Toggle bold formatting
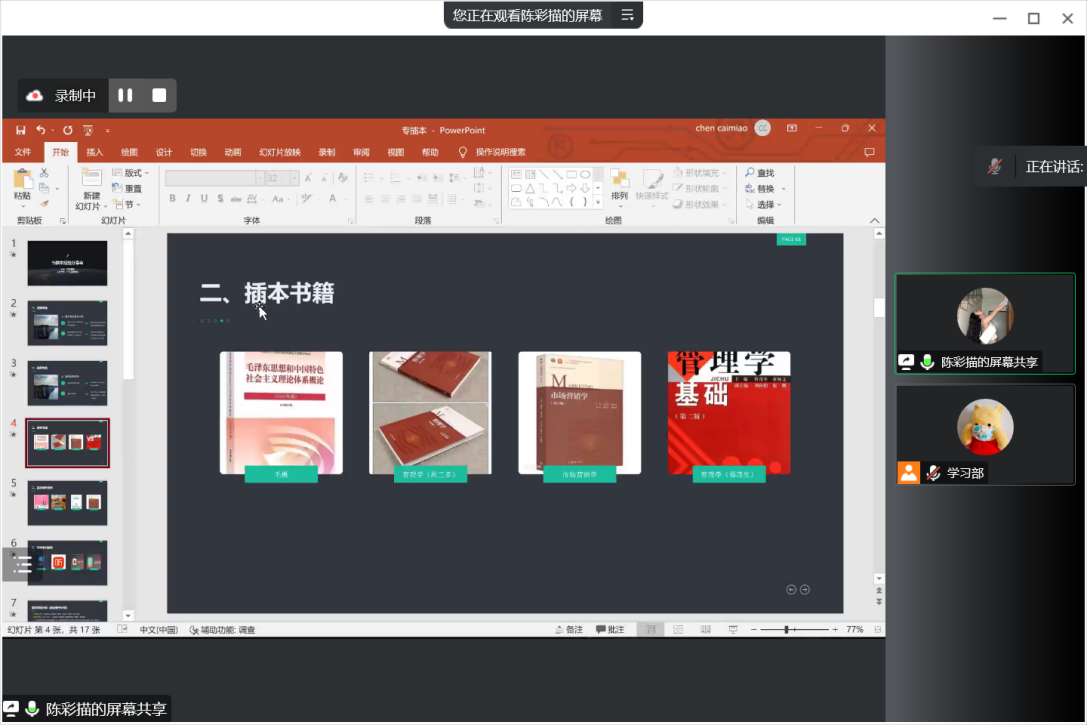The height and width of the screenshot is (725, 1087). 172,199
